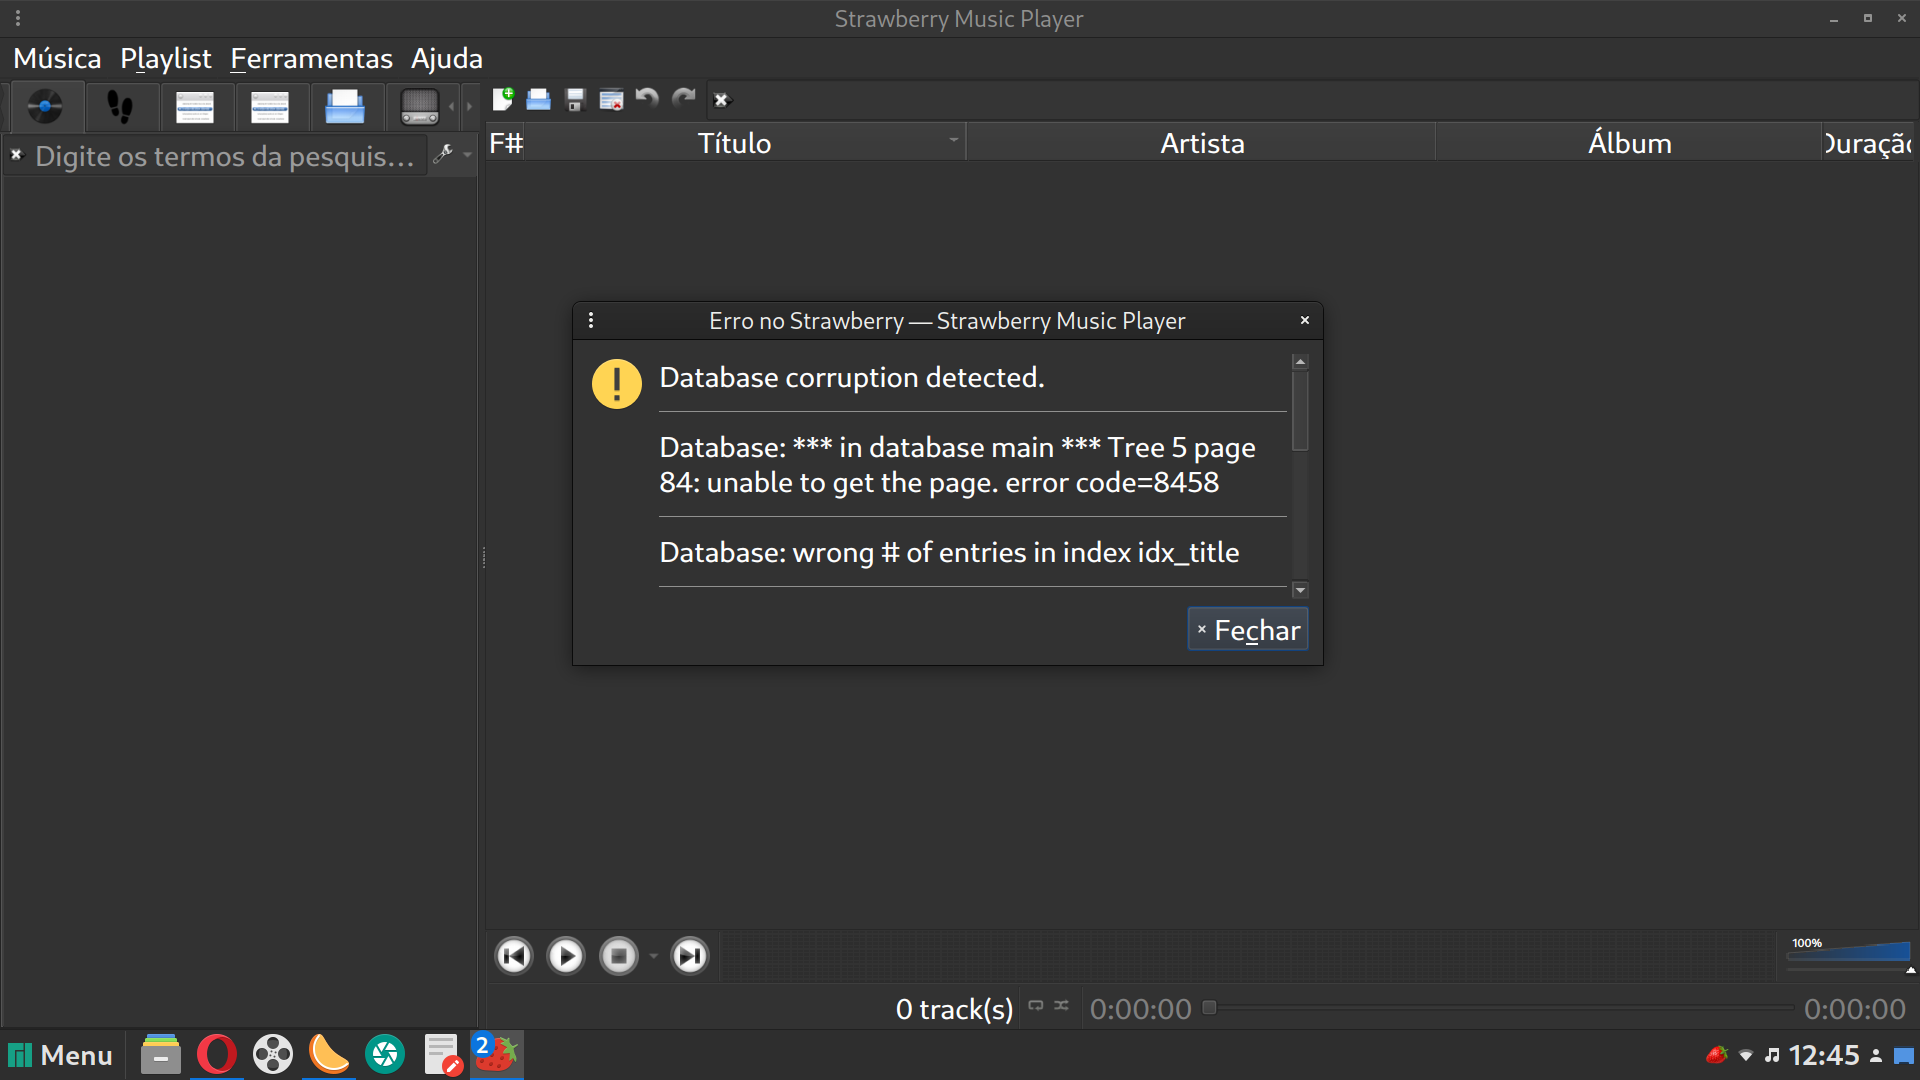1920x1080 pixels.
Task: Open the Playlist menu
Action: coord(166,59)
